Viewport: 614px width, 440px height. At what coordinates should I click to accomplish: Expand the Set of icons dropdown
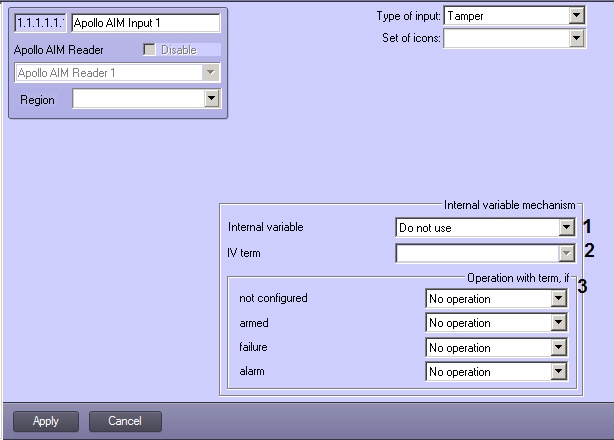575,38
